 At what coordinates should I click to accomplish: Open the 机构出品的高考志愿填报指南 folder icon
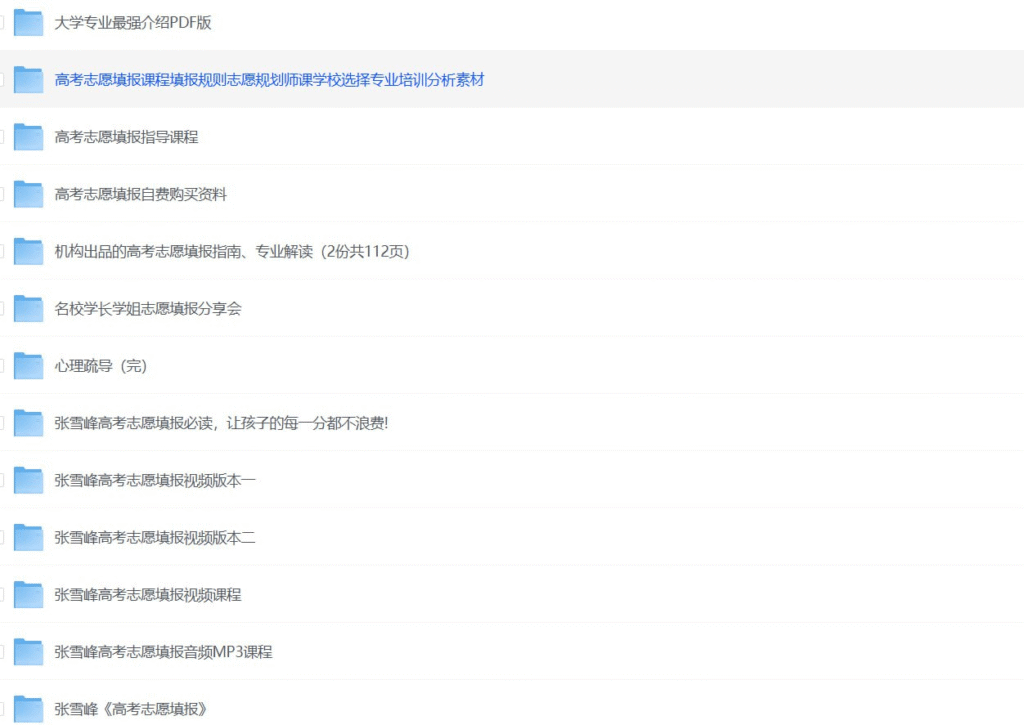[27, 252]
